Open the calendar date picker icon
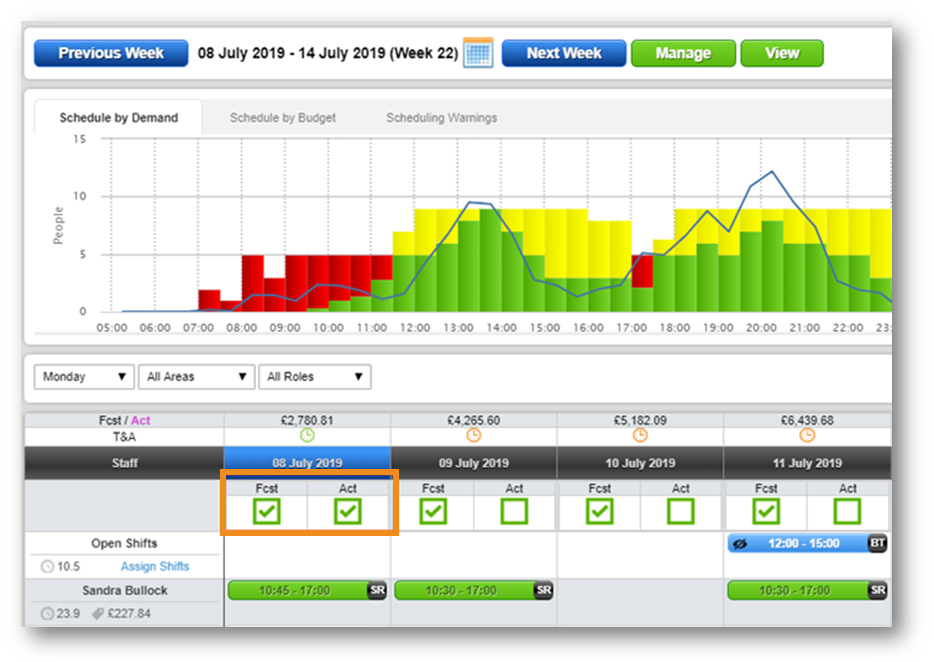 pyautogui.click(x=479, y=53)
